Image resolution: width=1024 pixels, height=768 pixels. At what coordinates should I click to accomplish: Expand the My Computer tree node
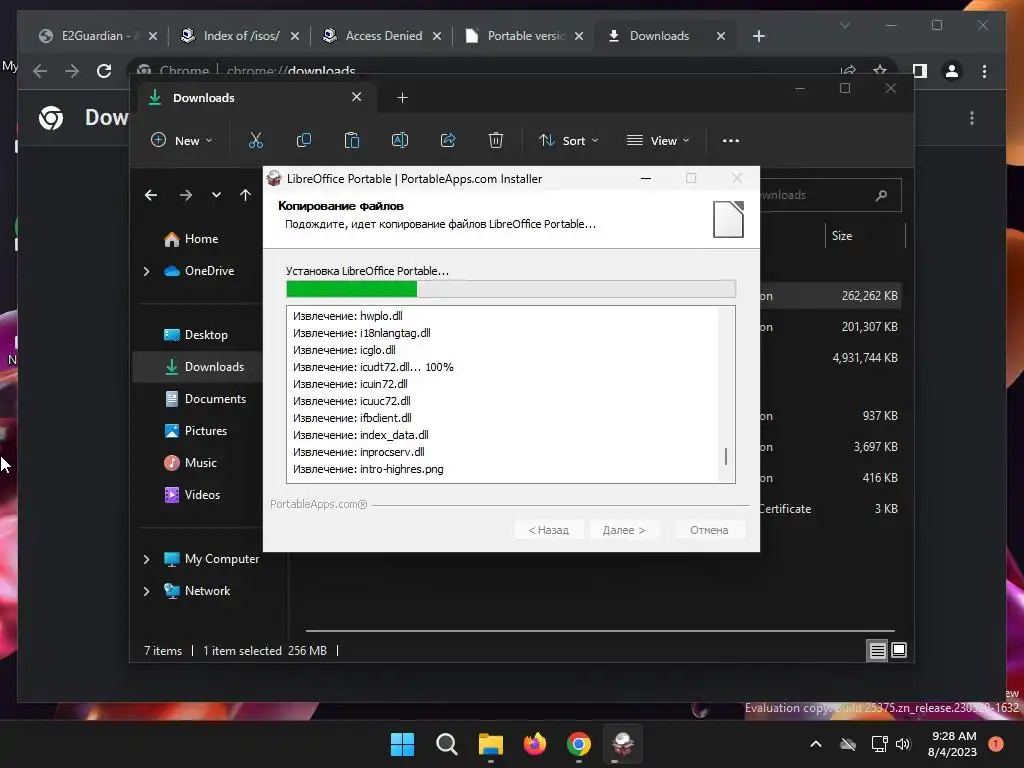point(146,559)
